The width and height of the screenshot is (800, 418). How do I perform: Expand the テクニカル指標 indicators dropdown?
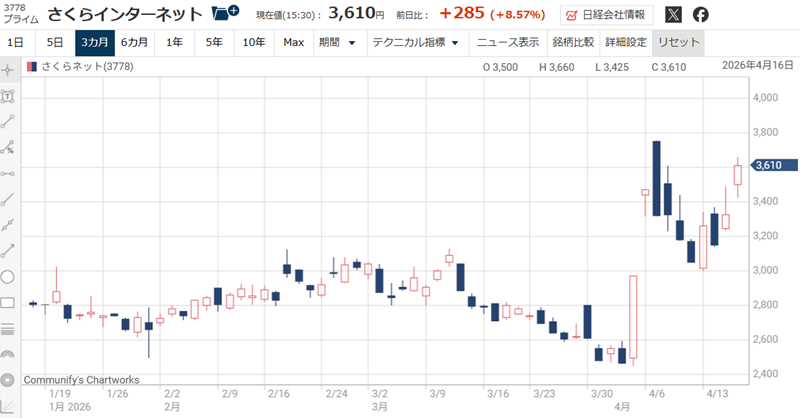(x=415, y=43)
